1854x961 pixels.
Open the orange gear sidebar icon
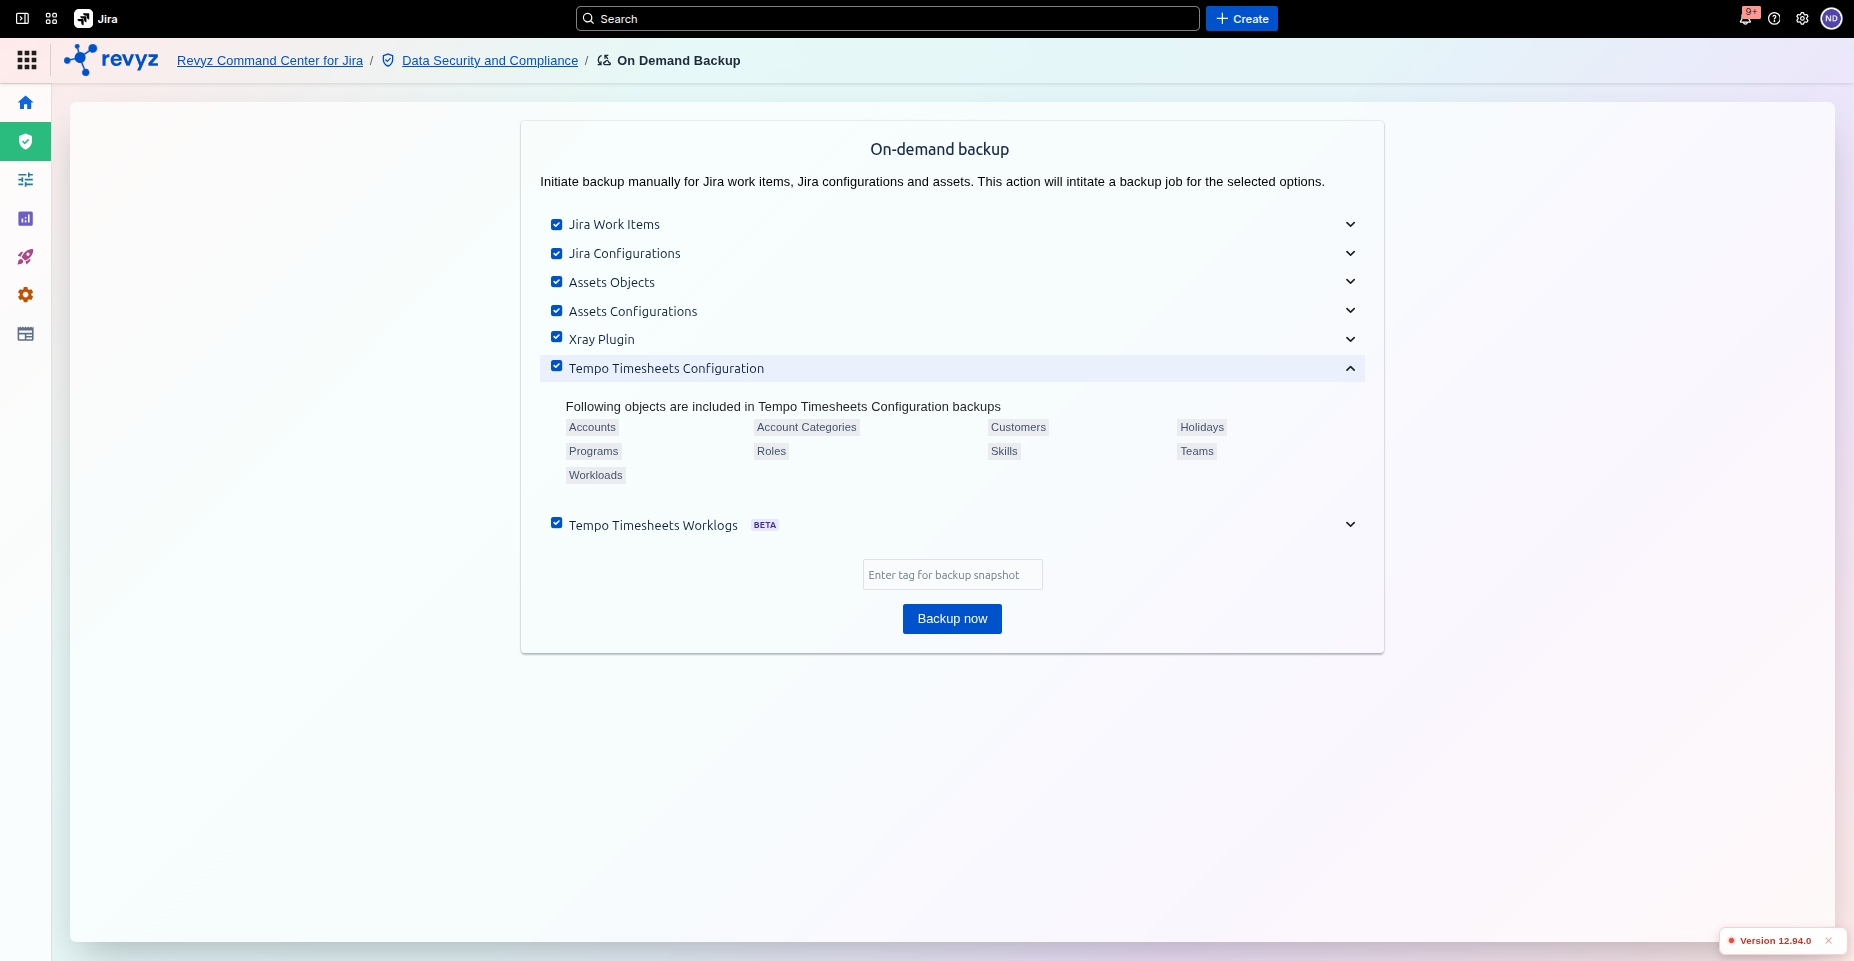coord(26,295)
